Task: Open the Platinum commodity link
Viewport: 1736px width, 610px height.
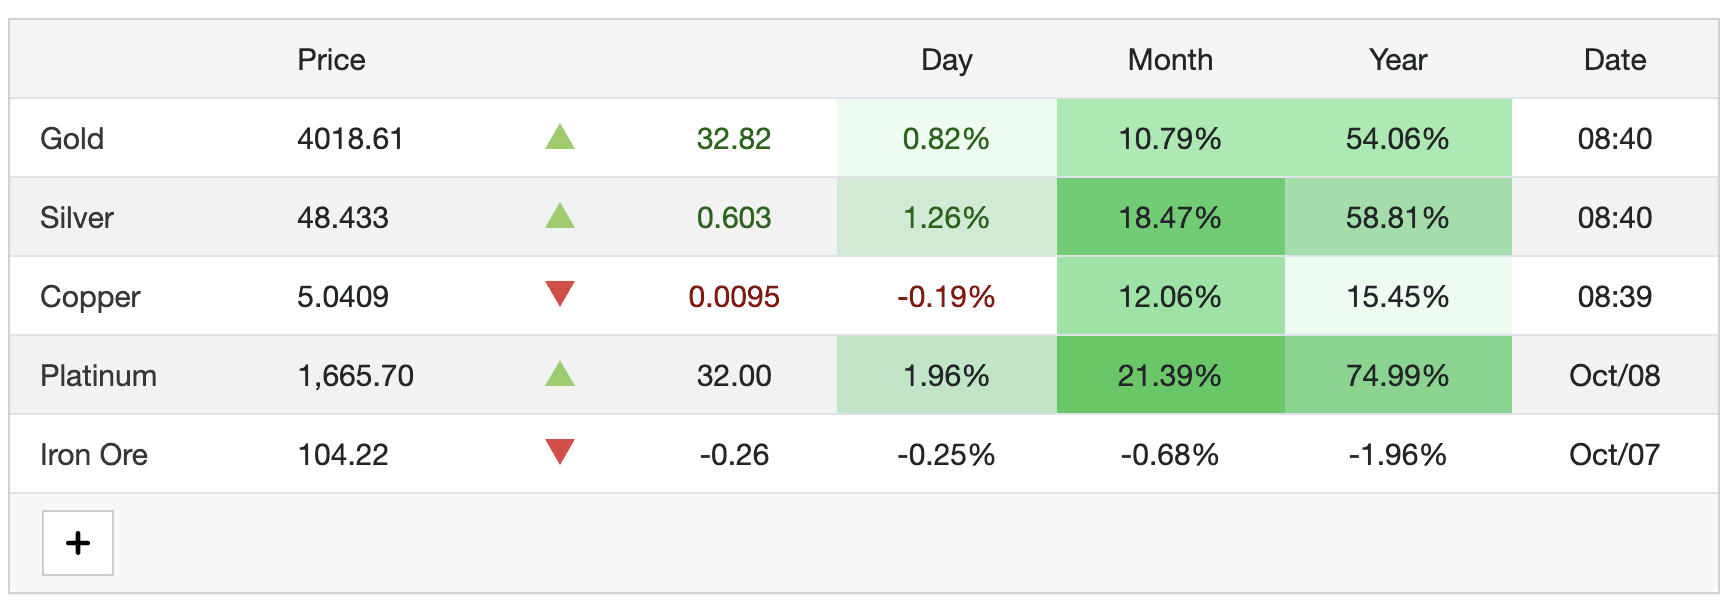Action: (98, 376)
